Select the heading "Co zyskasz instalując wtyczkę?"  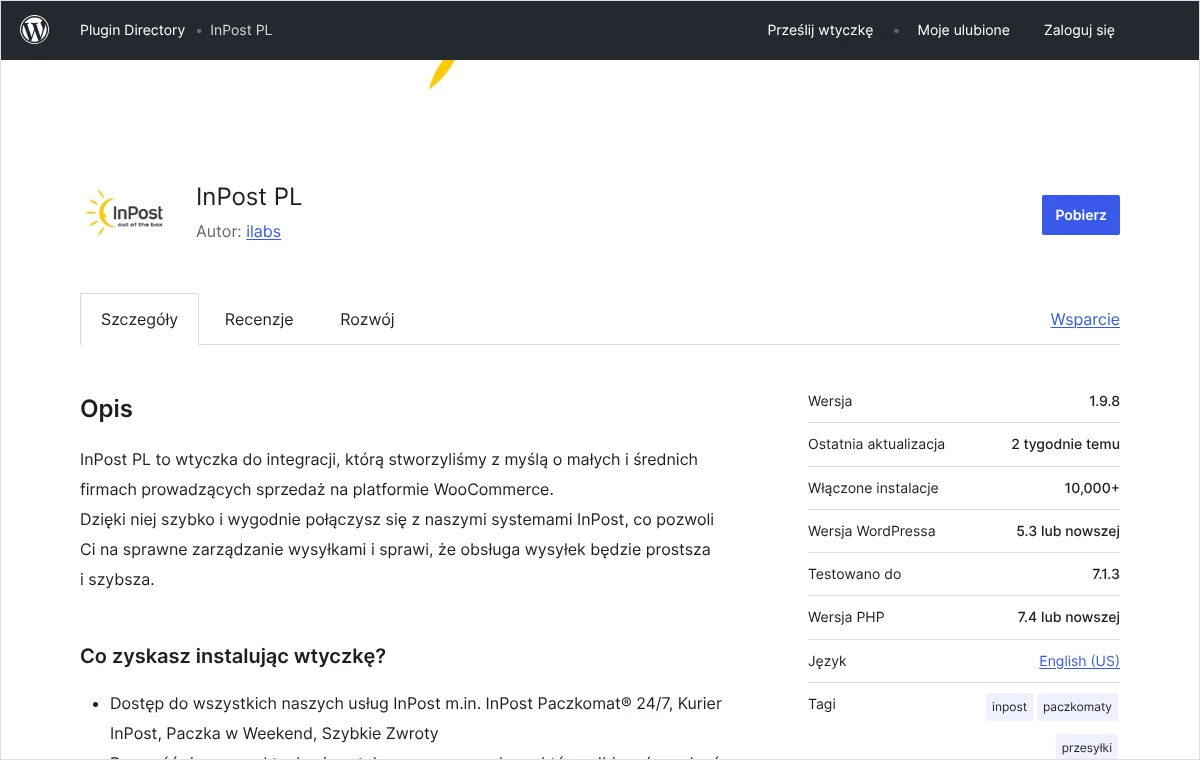[233, 657]
